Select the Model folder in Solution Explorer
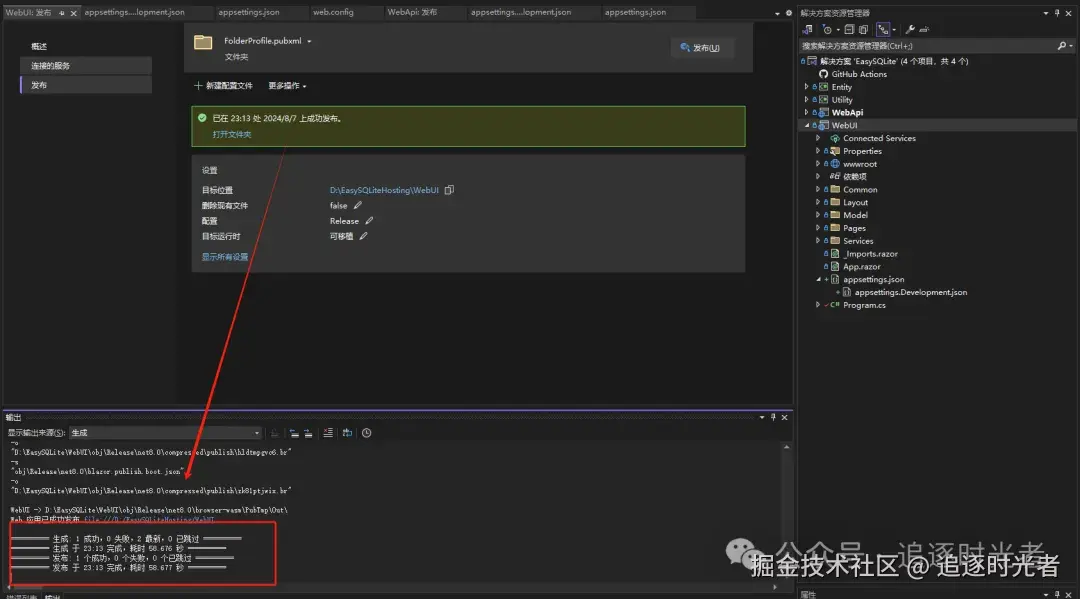 [855, 215]
